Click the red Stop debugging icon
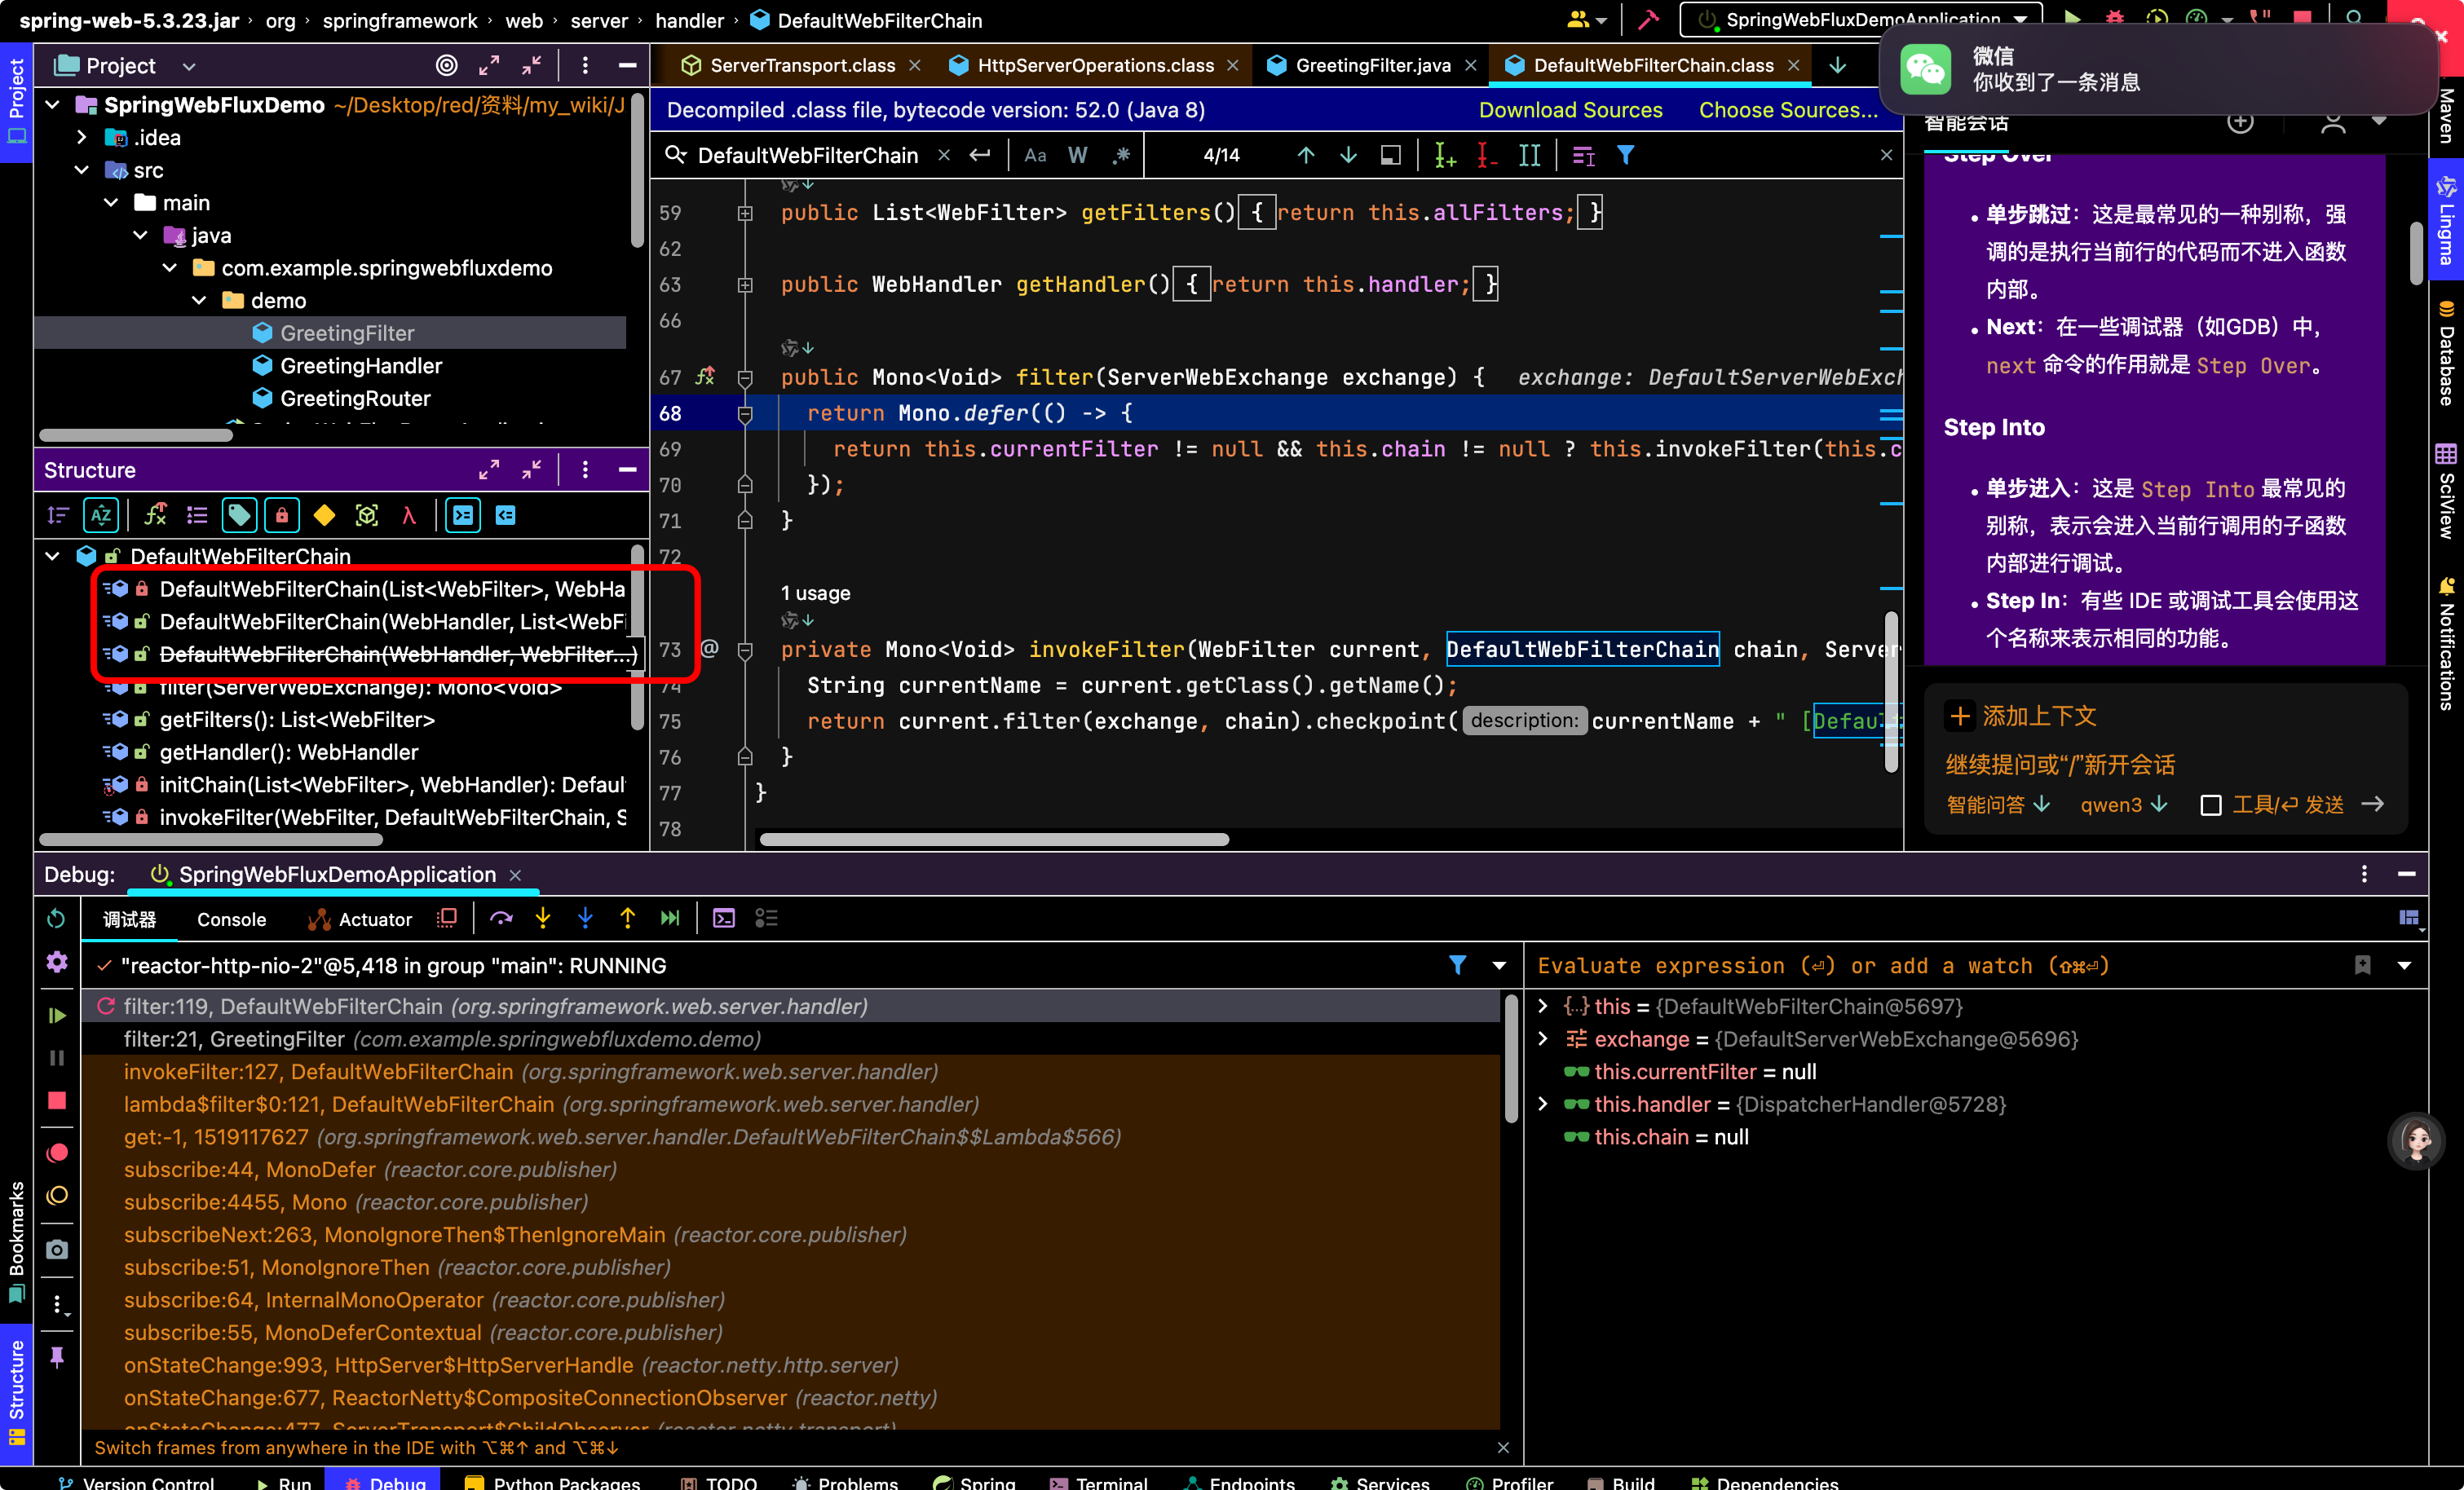2464x1490 pixels. pyautogui.click(x=57, y=1100)
